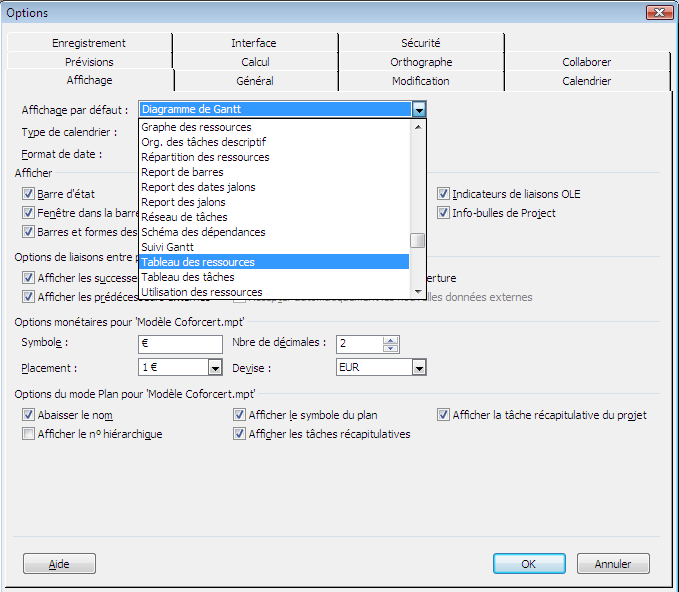
Task: Collapse the Affichage par défaut dropdown arrow
Action: (x=420, y=109)
